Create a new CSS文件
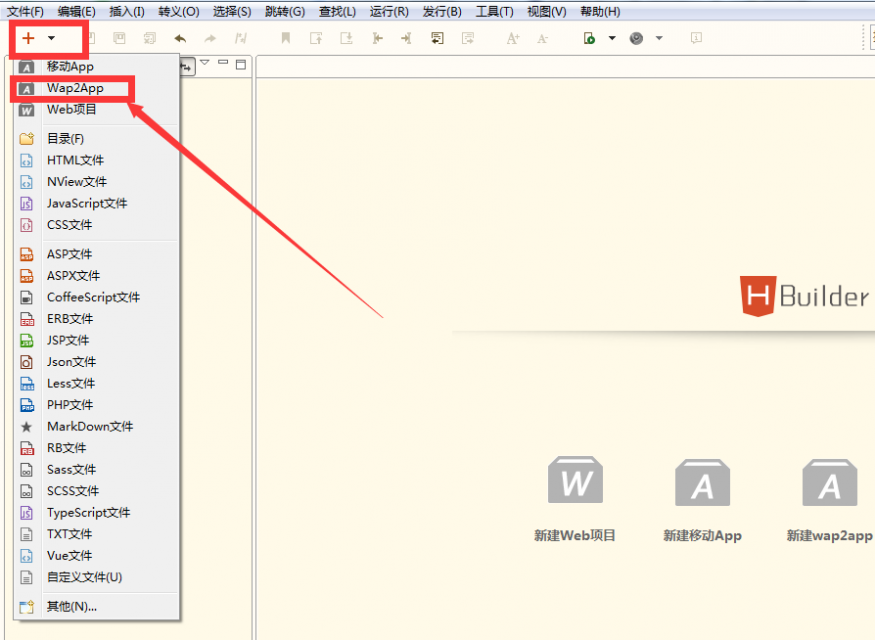This screenshot has width=875, height=640. coord(96,225)
